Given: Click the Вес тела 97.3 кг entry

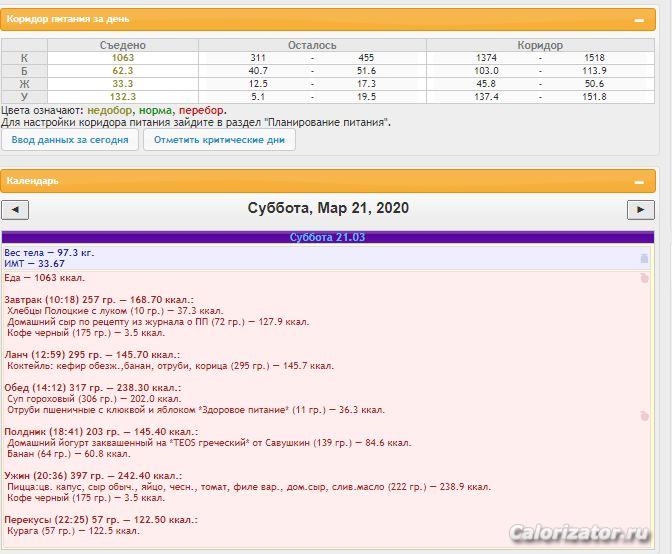Looking at the screenshot, I should [x=49, y=253].
